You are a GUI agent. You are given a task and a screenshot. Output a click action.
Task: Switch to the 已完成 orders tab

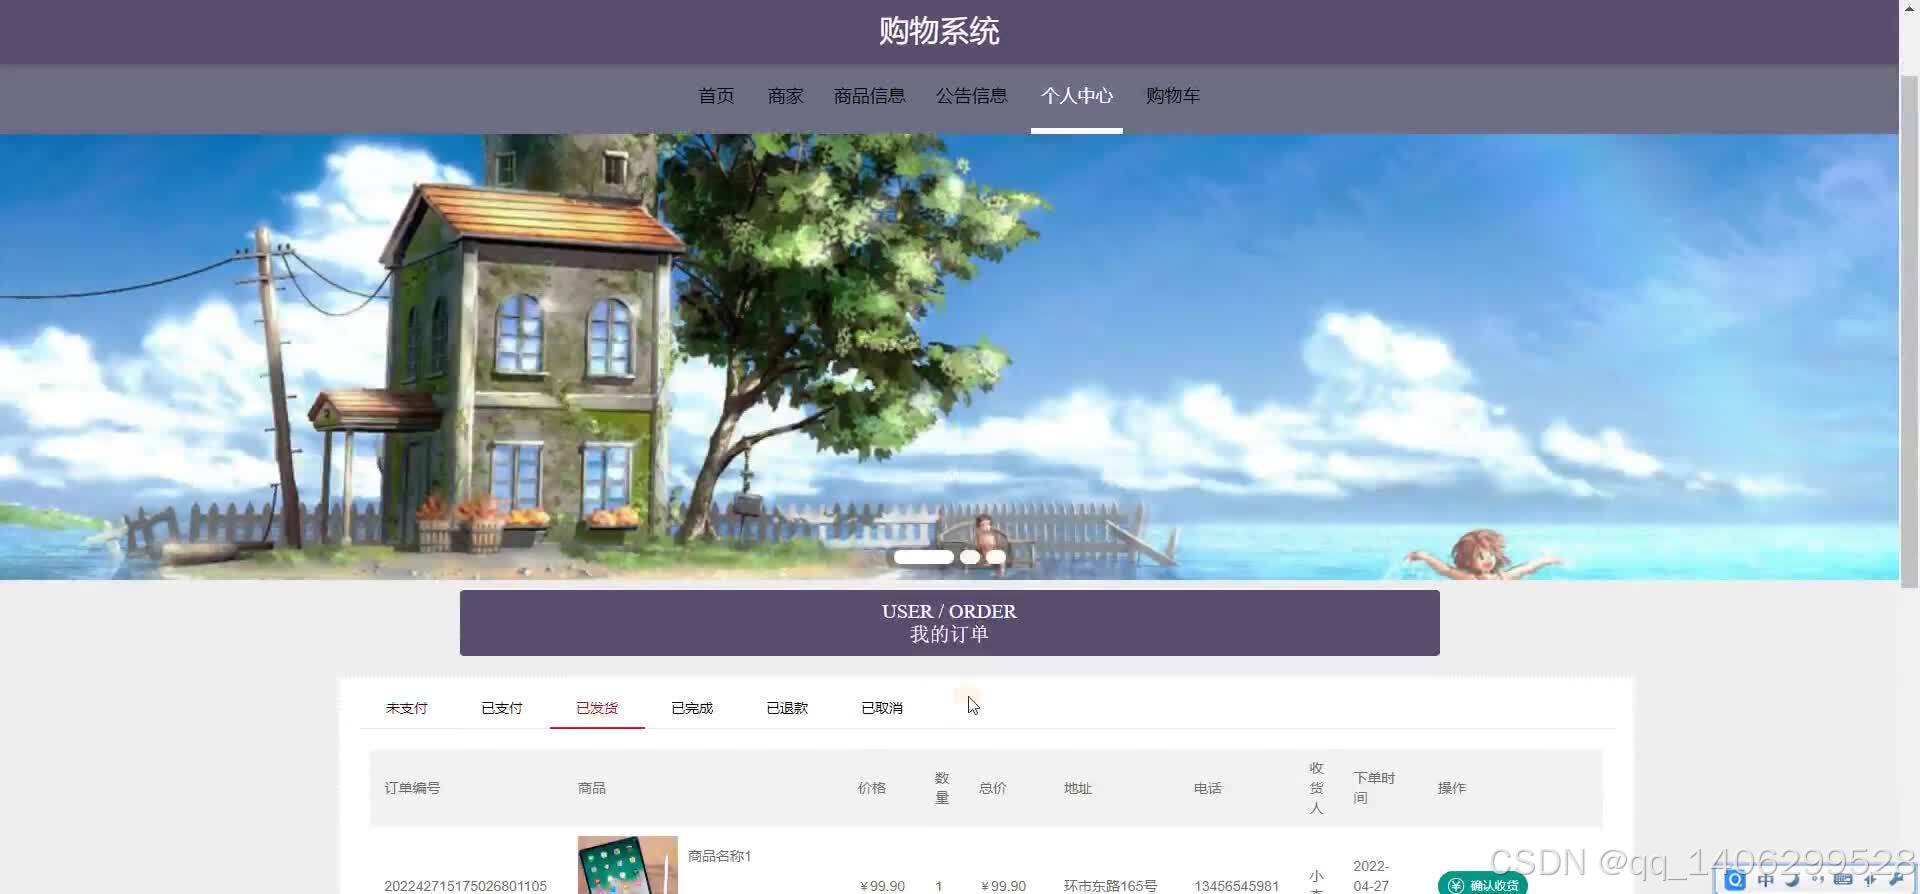[692, 708]
